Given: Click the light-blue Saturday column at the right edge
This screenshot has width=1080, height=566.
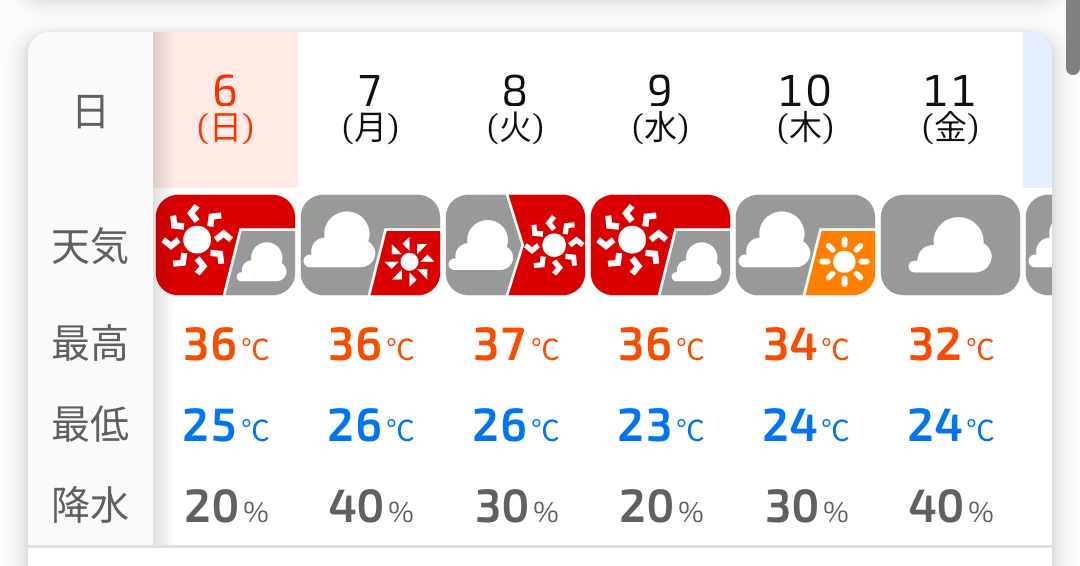Looking at the screenshot, I should [x=1037, y=110].
